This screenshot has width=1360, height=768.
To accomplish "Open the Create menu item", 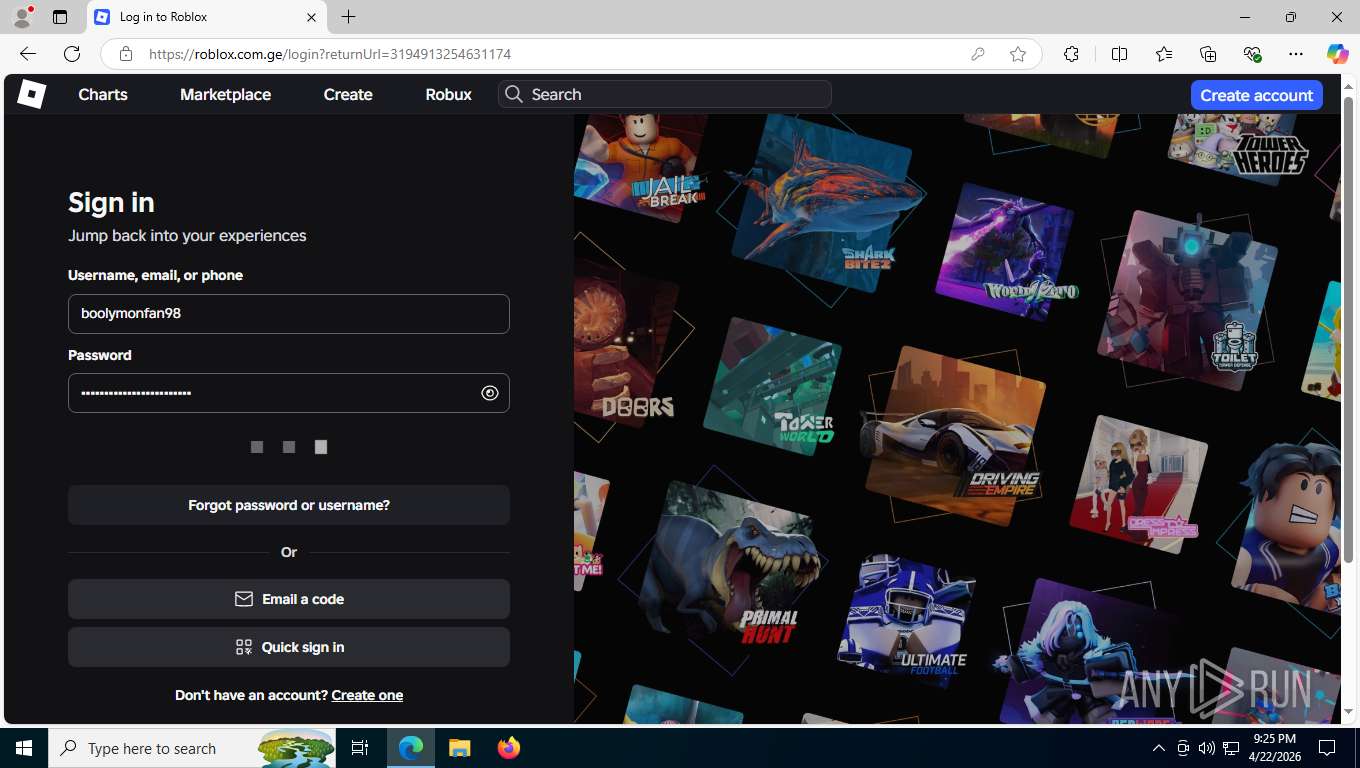I will [348, 94].
